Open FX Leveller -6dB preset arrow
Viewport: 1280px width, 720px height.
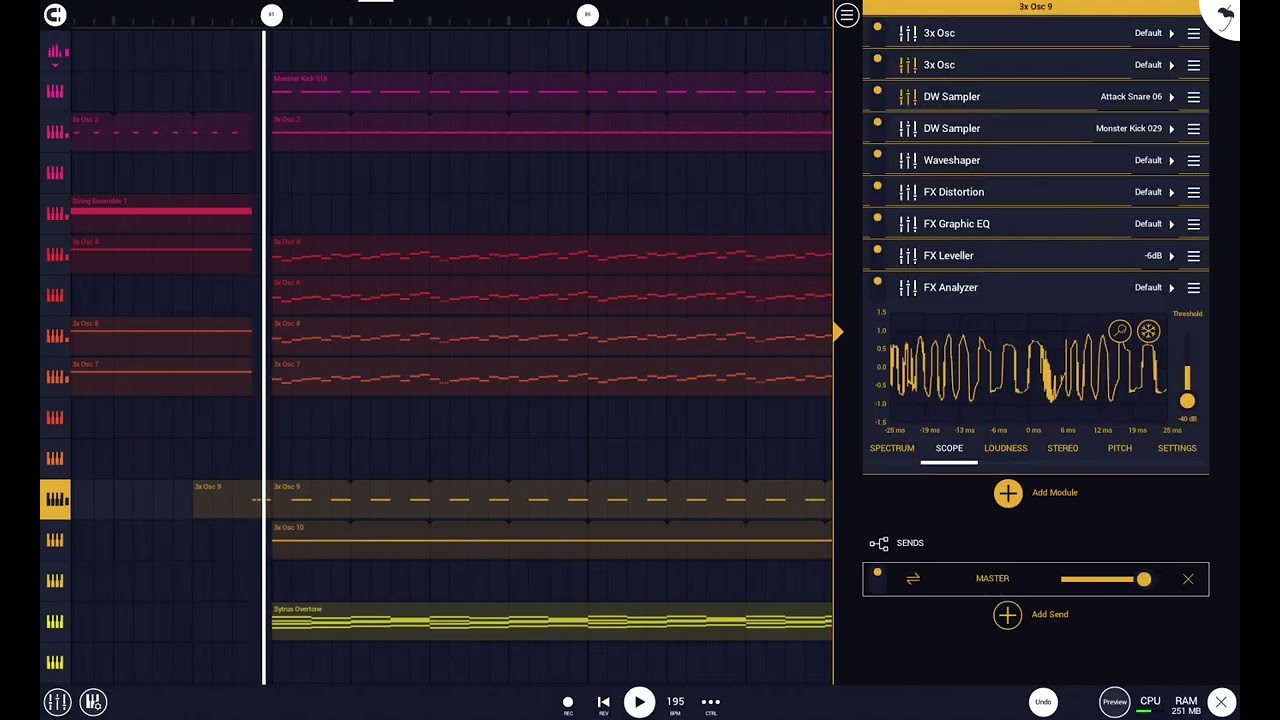pos(1172,256)
